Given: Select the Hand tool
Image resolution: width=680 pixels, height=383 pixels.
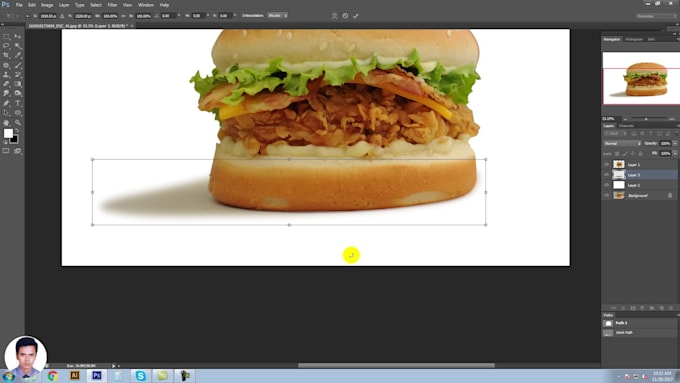Looking at the screenshot, I should (x=6, y=123).
